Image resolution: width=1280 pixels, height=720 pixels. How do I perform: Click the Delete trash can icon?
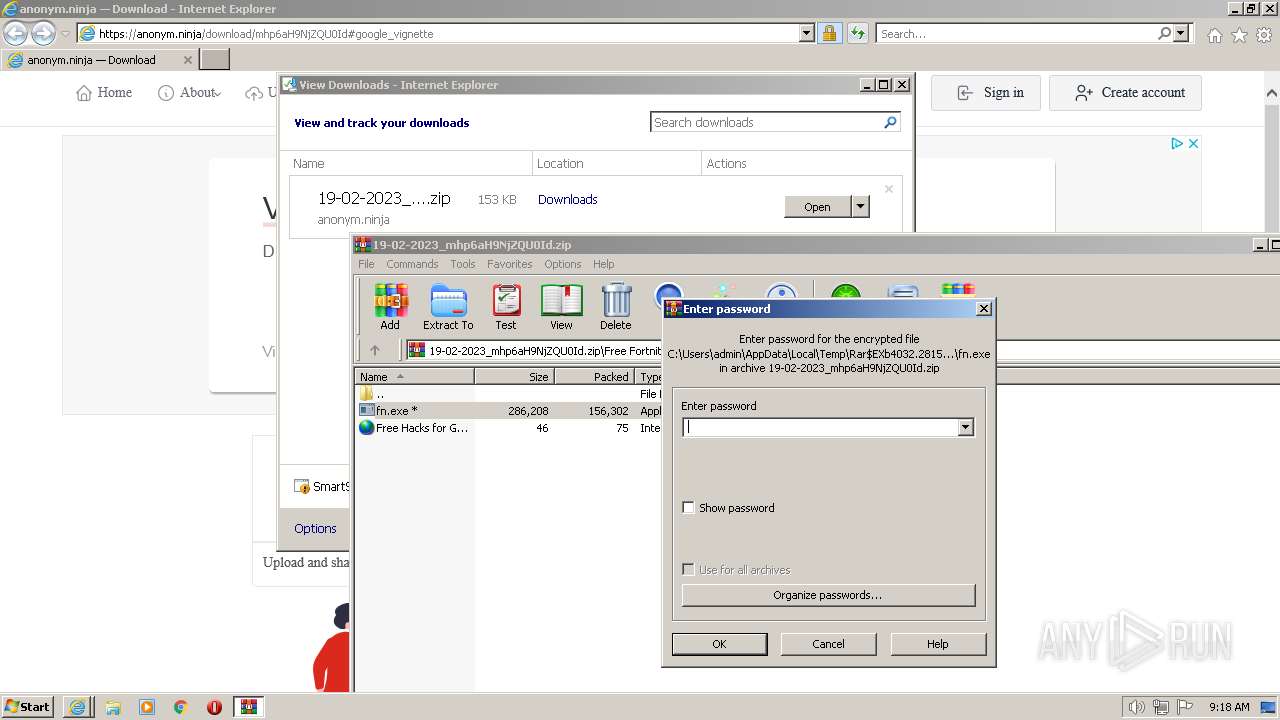(616, 306)
